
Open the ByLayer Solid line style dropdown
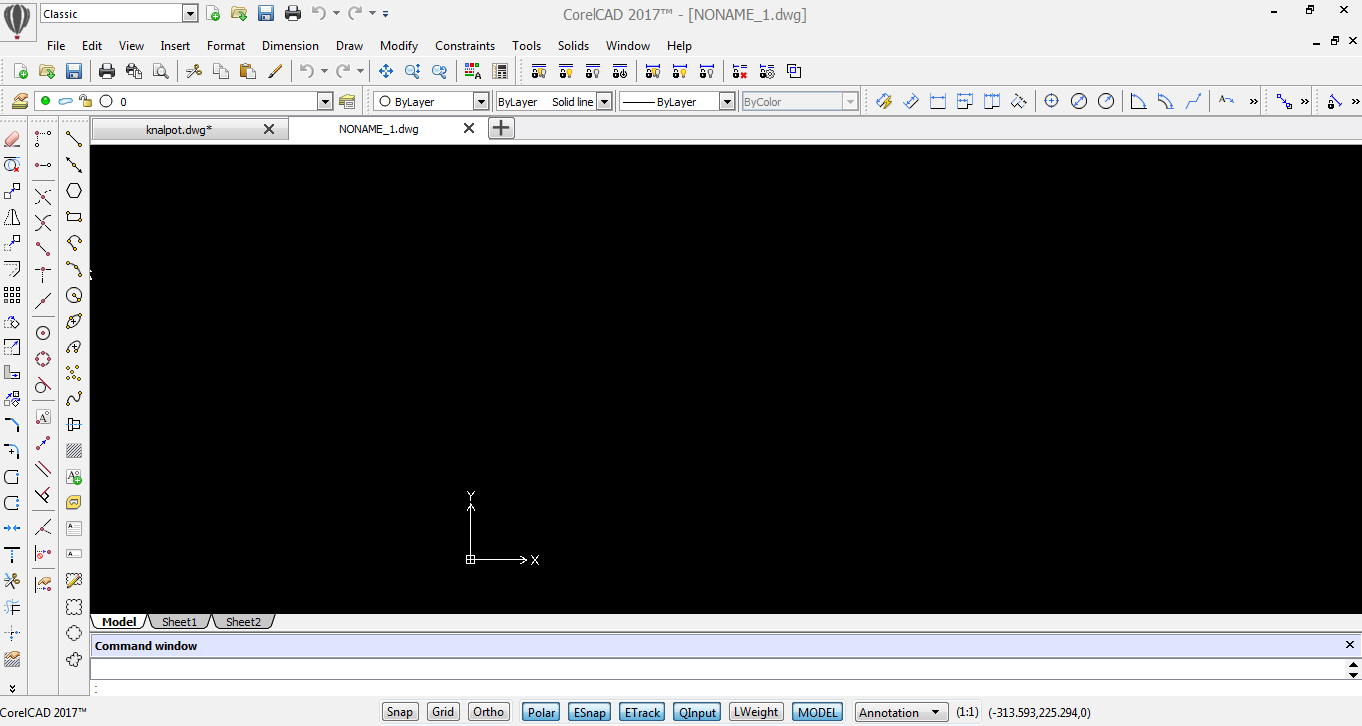coord(604,101)
